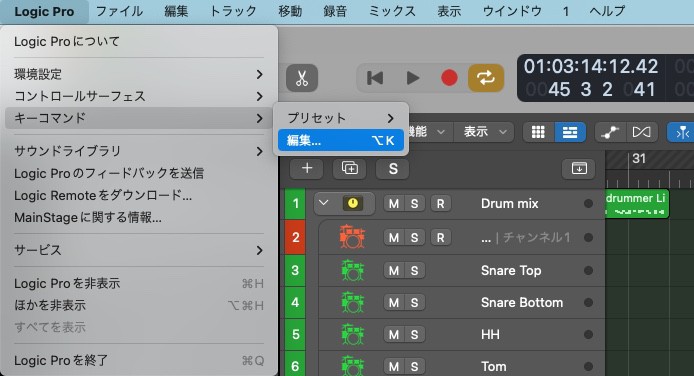Click the blue catch playhead icon
Image resolution: width=694 pixels, height=376 pixels.
(x=681, y=132)
